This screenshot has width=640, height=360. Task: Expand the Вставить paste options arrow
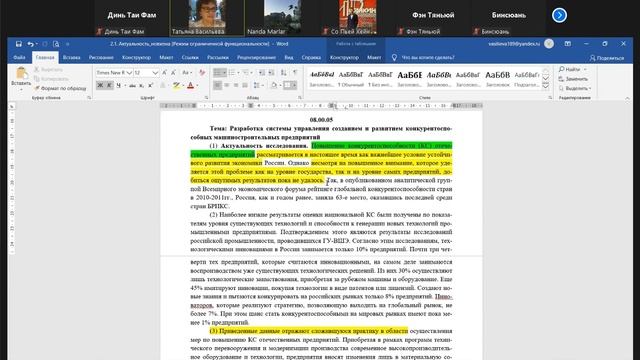(21, 88)
